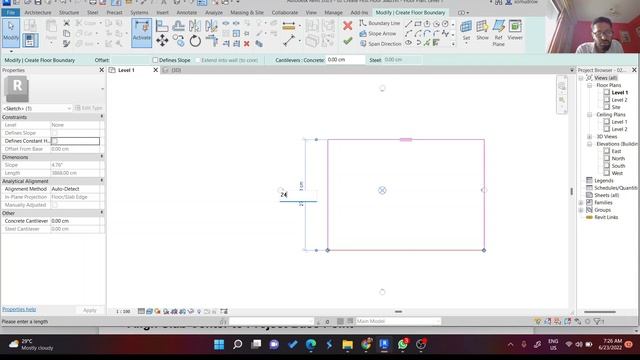Close the Level 1 view tab

pyautogui.click(x=156, y=70)
